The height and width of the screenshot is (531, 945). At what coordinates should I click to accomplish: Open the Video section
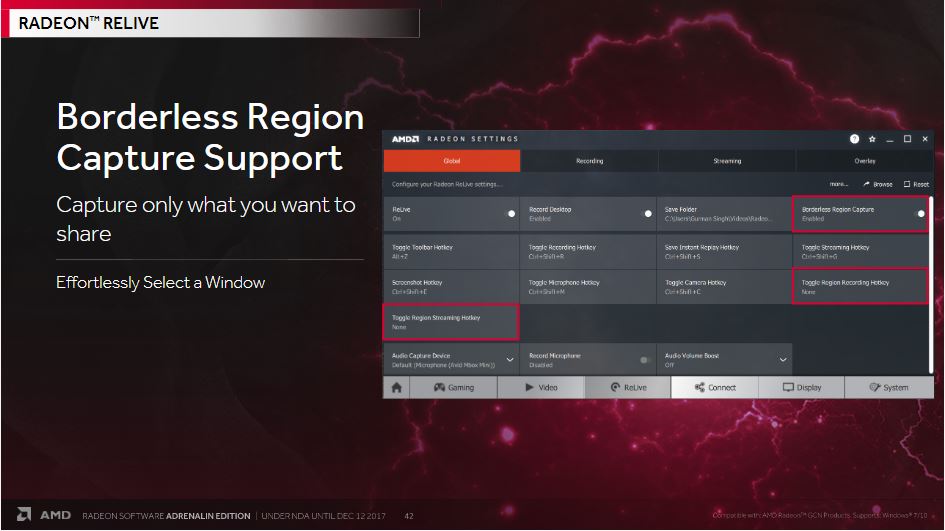pos(541,388)
